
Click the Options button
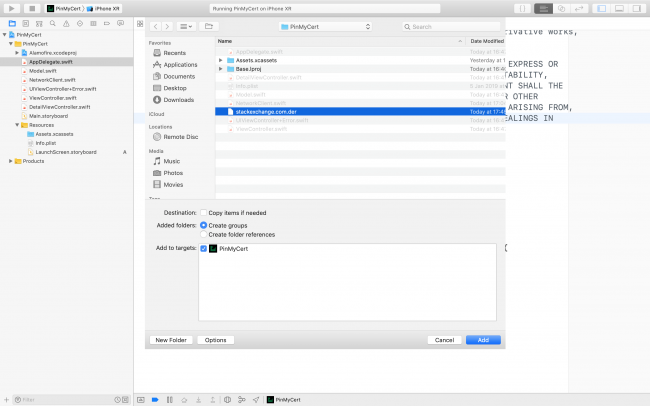216,340
